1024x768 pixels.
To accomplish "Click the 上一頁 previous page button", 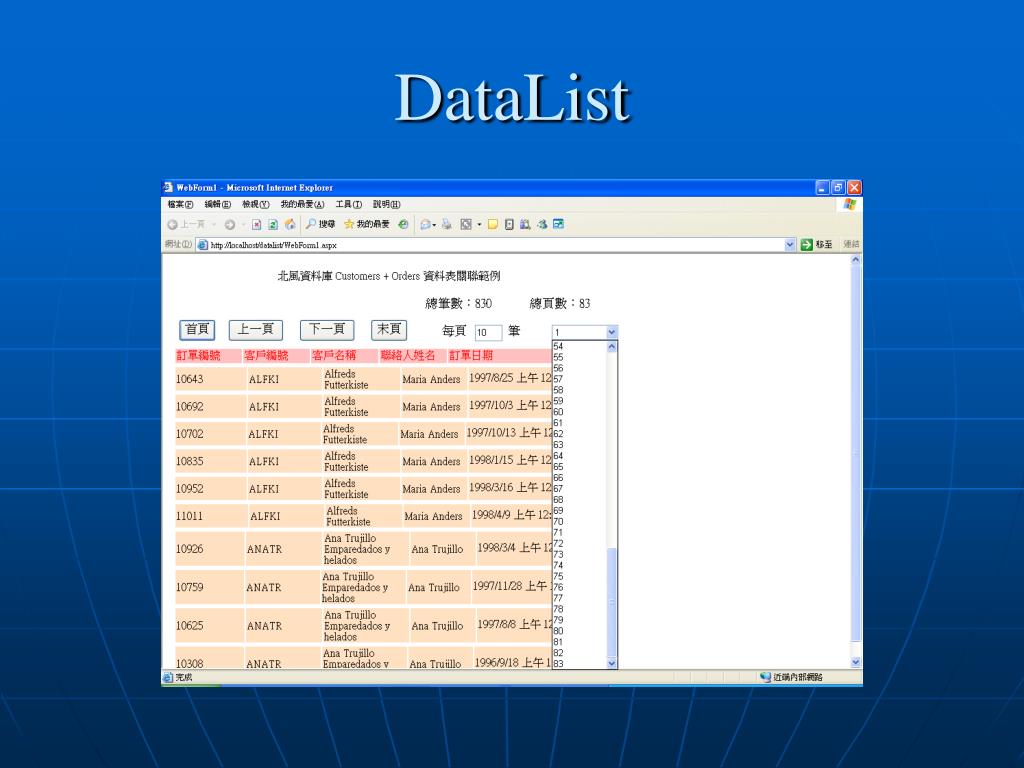I will (x=256, y=330).
